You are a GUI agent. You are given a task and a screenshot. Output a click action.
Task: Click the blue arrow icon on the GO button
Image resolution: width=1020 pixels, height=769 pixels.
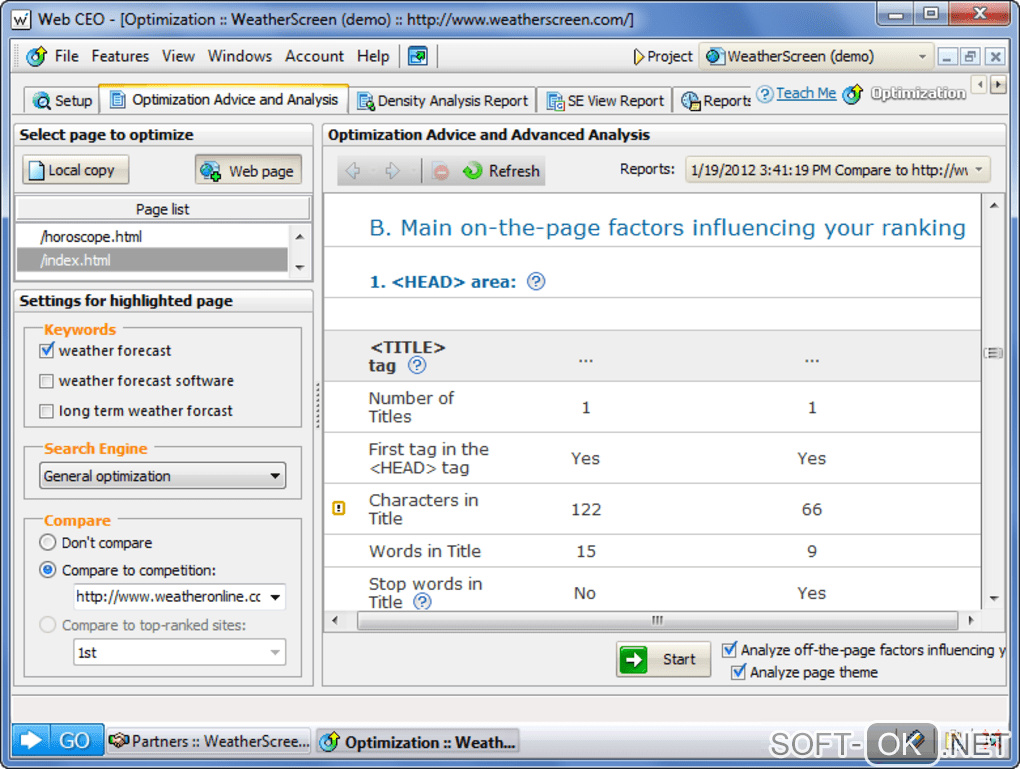tap(31, 740)
